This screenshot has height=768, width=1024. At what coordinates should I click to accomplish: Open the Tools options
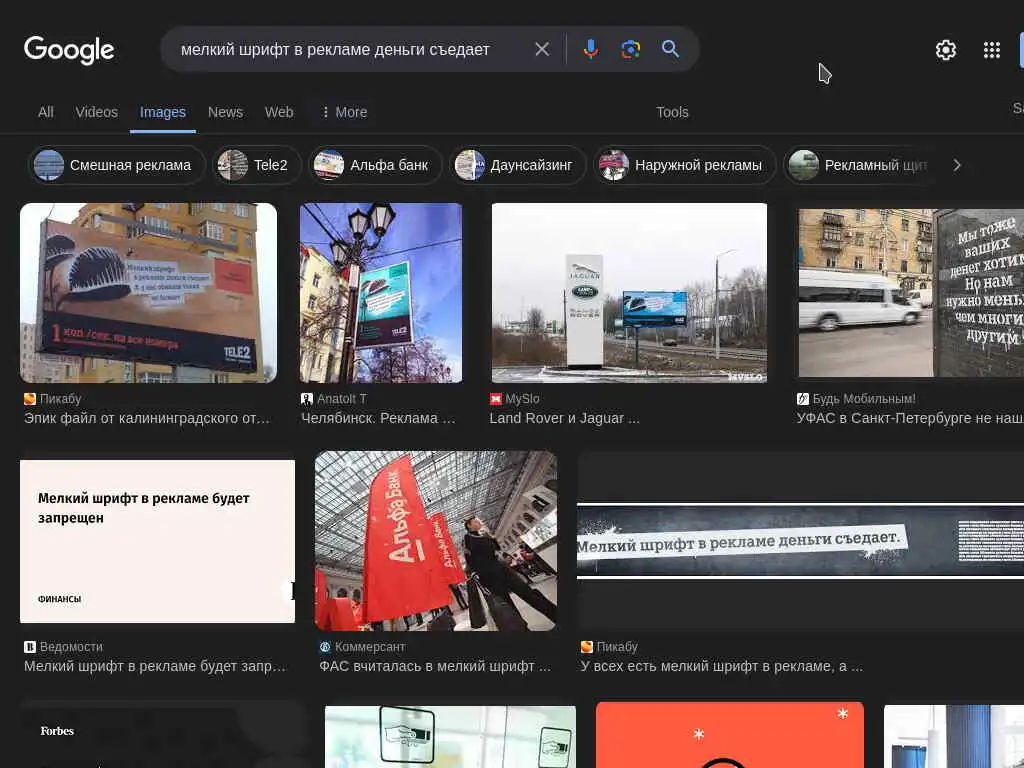click(x=672, y=112)
